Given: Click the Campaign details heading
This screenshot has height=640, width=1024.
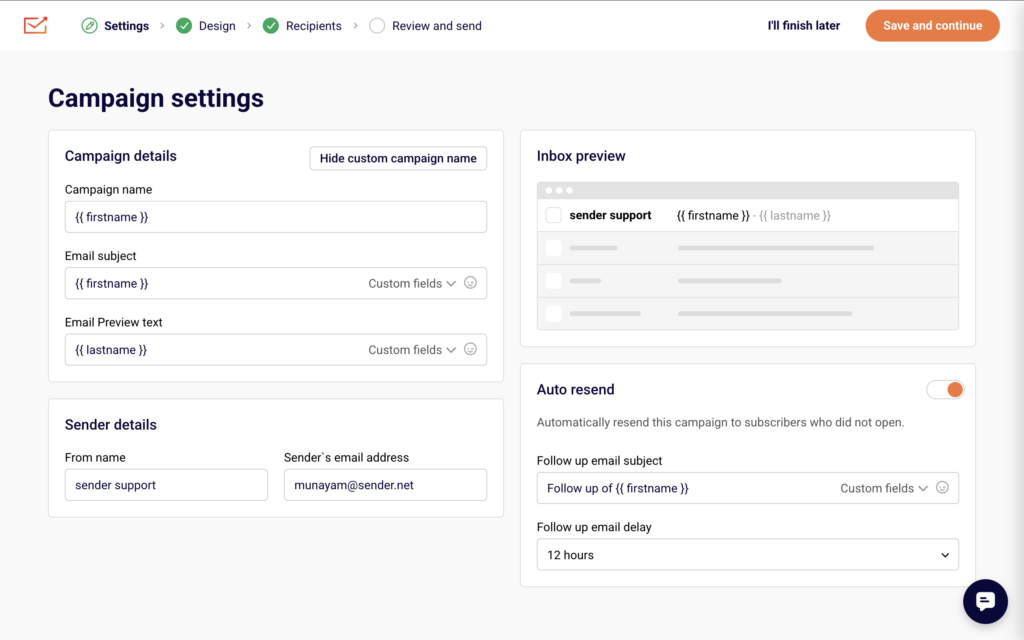Looking at the screenshot, I should click(121, 156).
